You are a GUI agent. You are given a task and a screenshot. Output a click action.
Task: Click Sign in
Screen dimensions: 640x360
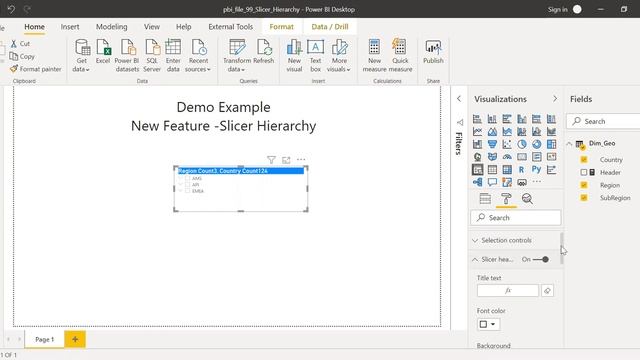tap(558, 9)
